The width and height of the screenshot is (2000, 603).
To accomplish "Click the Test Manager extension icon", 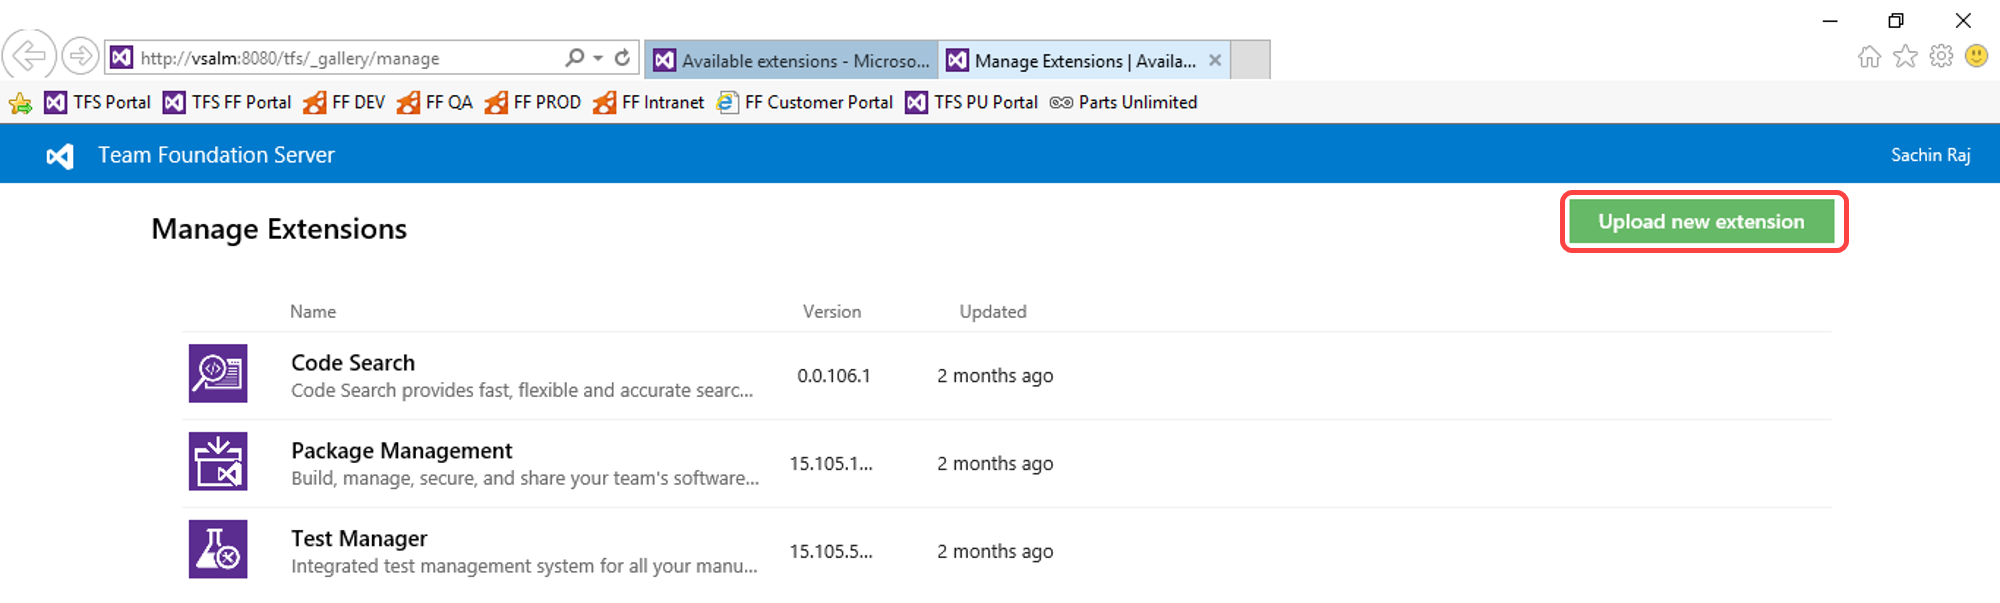I will (x=218, y=550).
